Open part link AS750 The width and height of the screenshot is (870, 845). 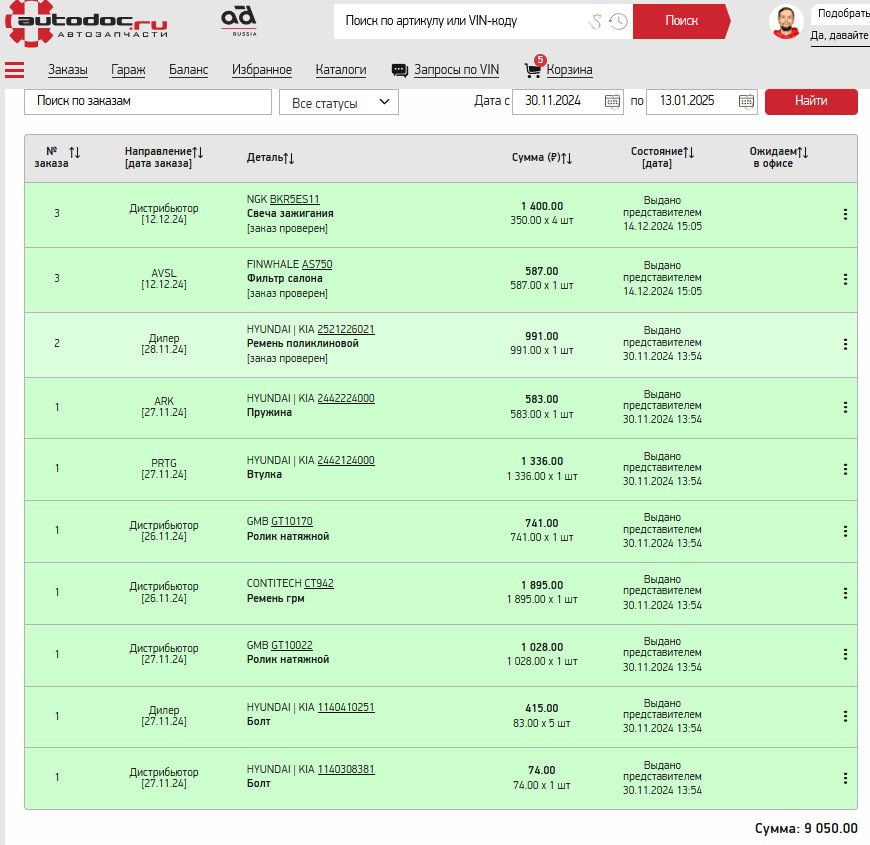tap(317, 264)
